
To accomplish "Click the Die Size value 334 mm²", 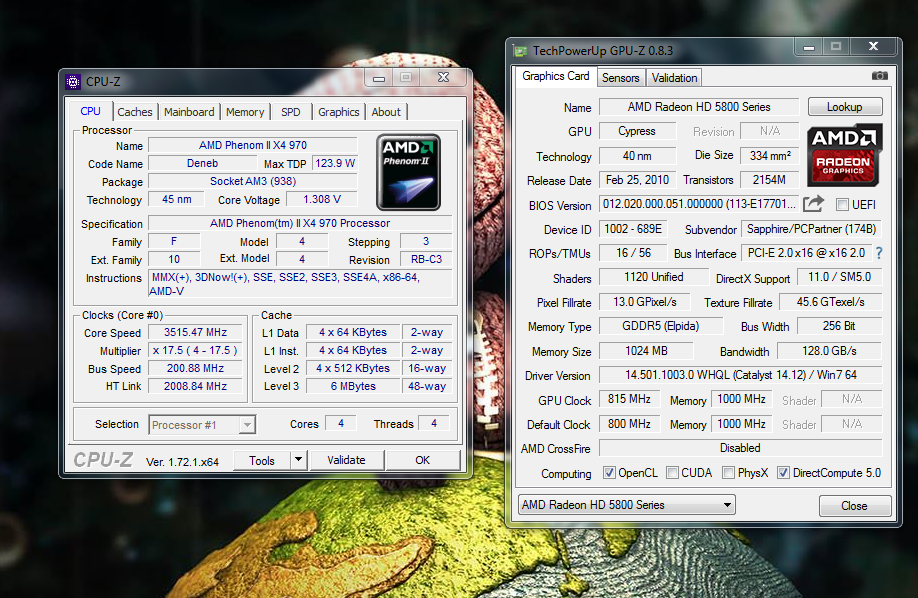I will (769, 156).
